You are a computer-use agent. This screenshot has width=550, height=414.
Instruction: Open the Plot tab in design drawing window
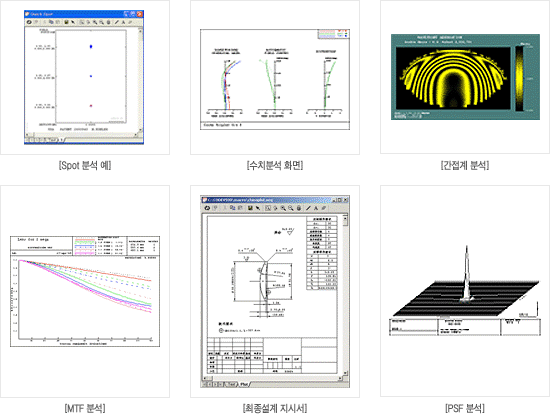[x=244, y=384]
